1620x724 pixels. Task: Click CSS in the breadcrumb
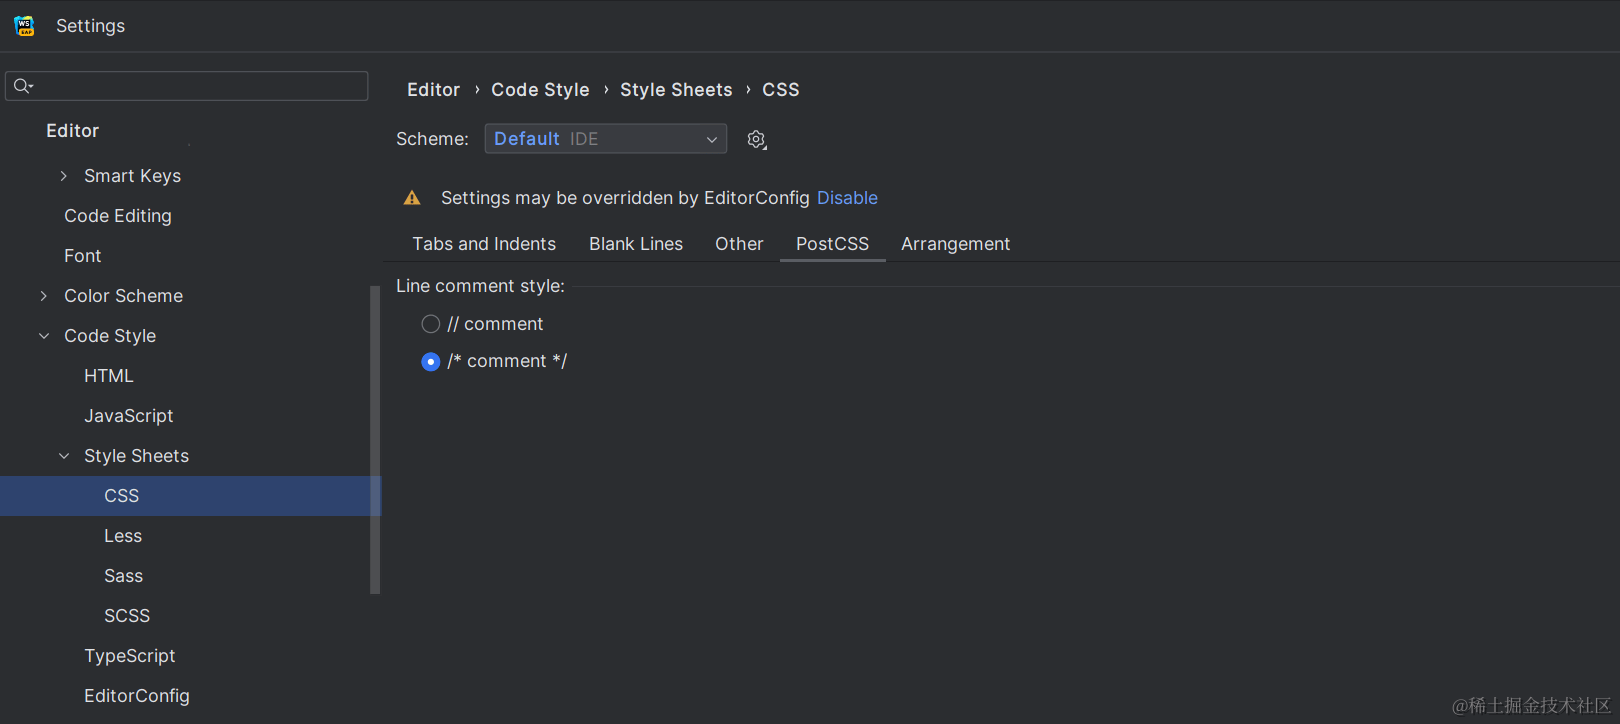(x=781, y=90)
